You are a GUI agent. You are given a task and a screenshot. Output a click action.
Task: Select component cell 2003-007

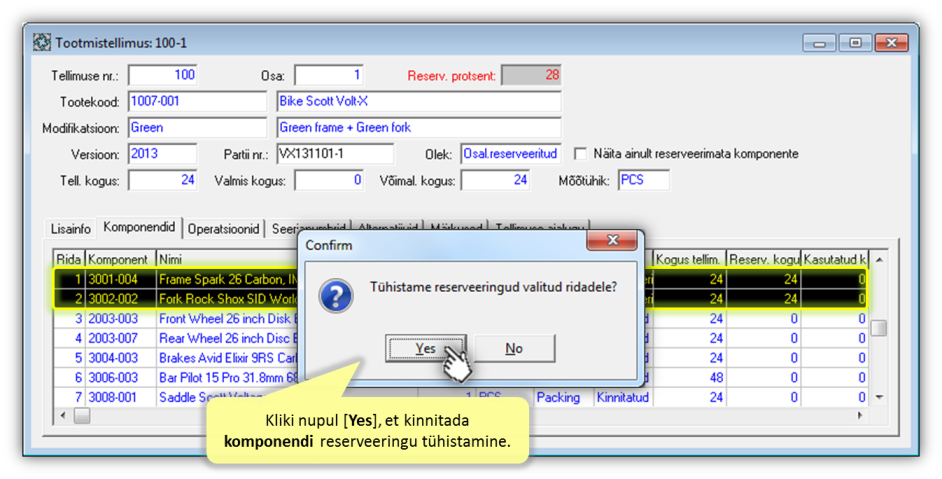(121, 338)
